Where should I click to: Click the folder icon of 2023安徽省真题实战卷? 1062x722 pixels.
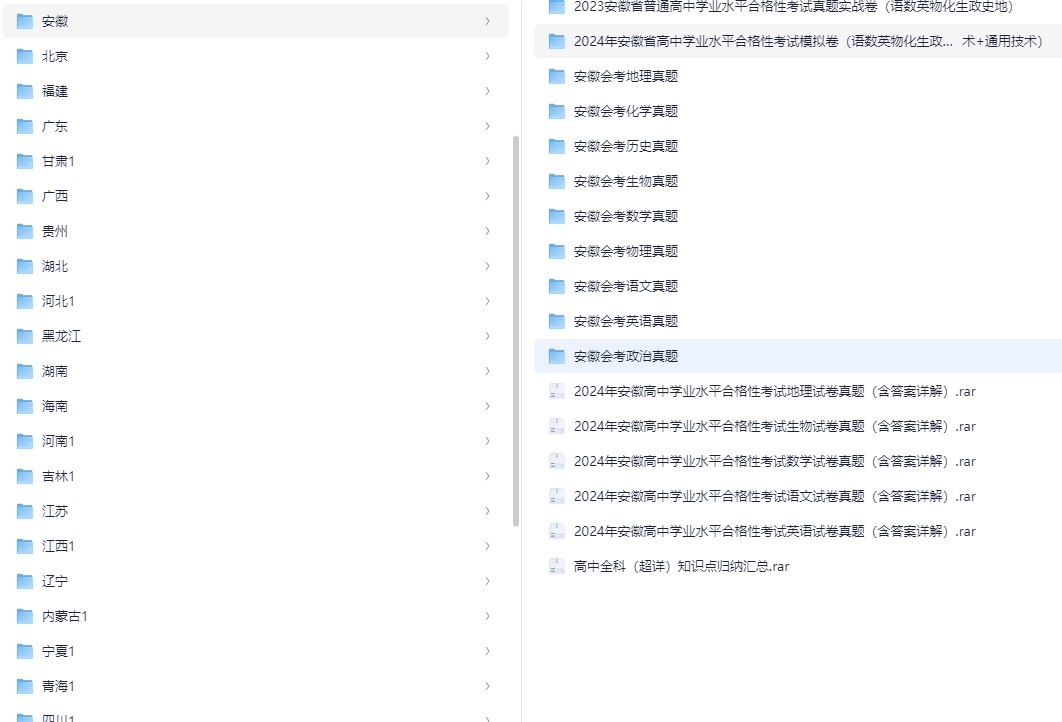click(x=556, y=7)
